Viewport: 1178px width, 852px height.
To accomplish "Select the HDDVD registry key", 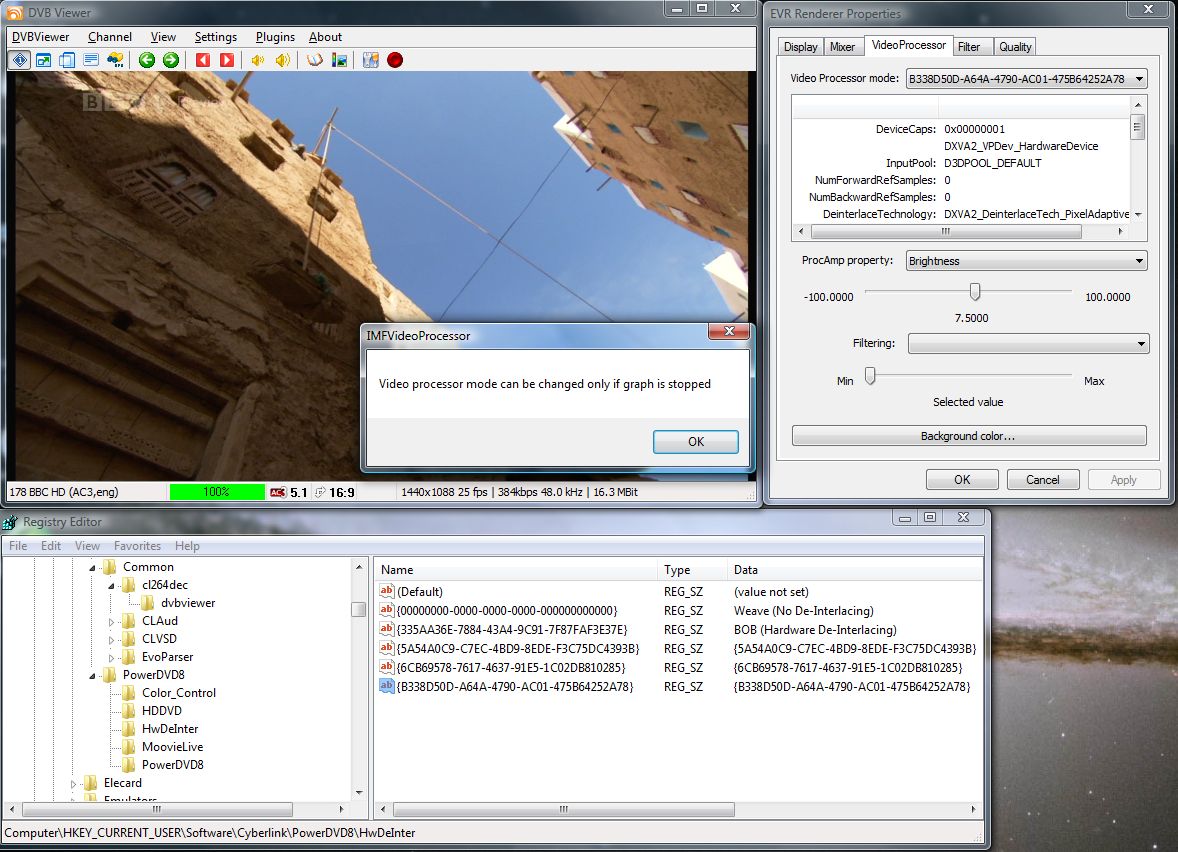I will 162,711.
